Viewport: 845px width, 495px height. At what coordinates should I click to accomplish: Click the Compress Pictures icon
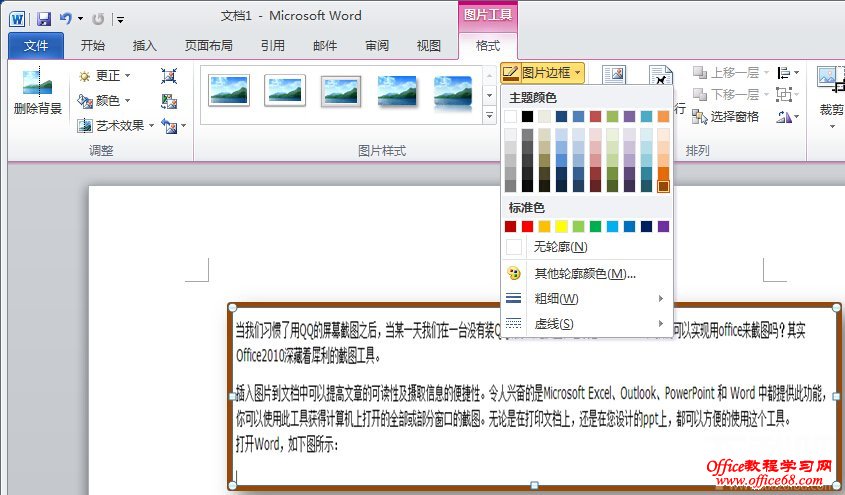169,76
